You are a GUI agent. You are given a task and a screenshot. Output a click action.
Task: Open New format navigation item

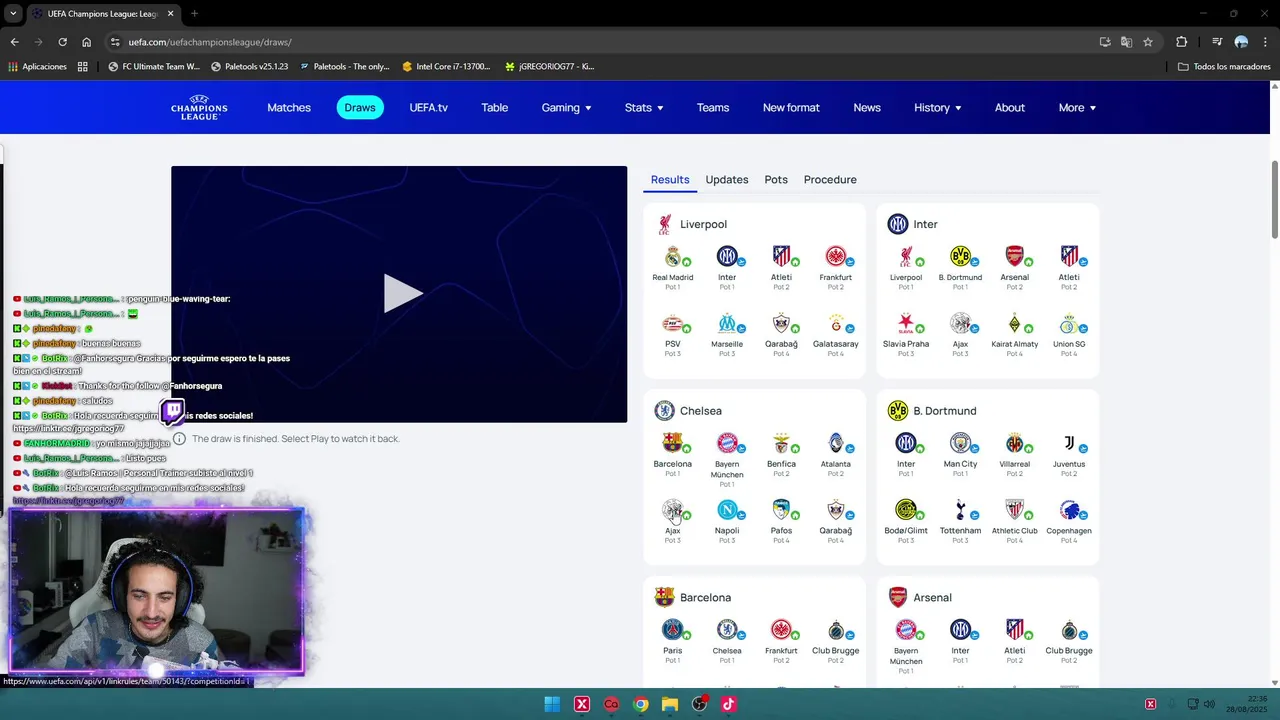coord(791,108)
